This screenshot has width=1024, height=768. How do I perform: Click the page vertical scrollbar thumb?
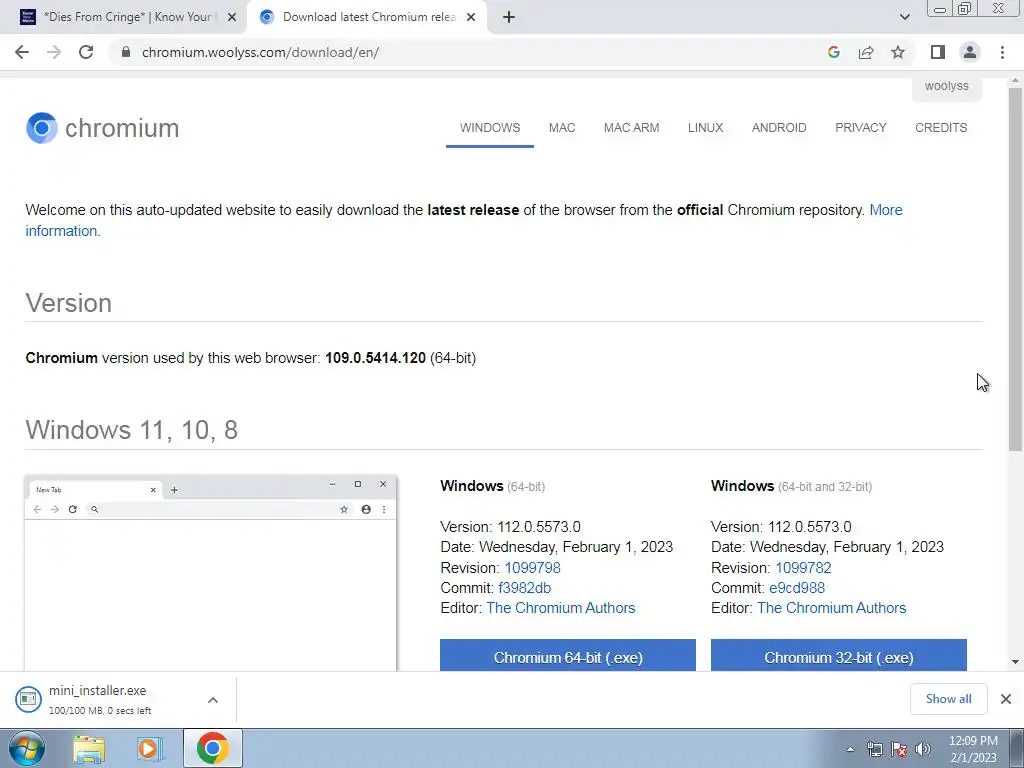[x=1015, y=268]
